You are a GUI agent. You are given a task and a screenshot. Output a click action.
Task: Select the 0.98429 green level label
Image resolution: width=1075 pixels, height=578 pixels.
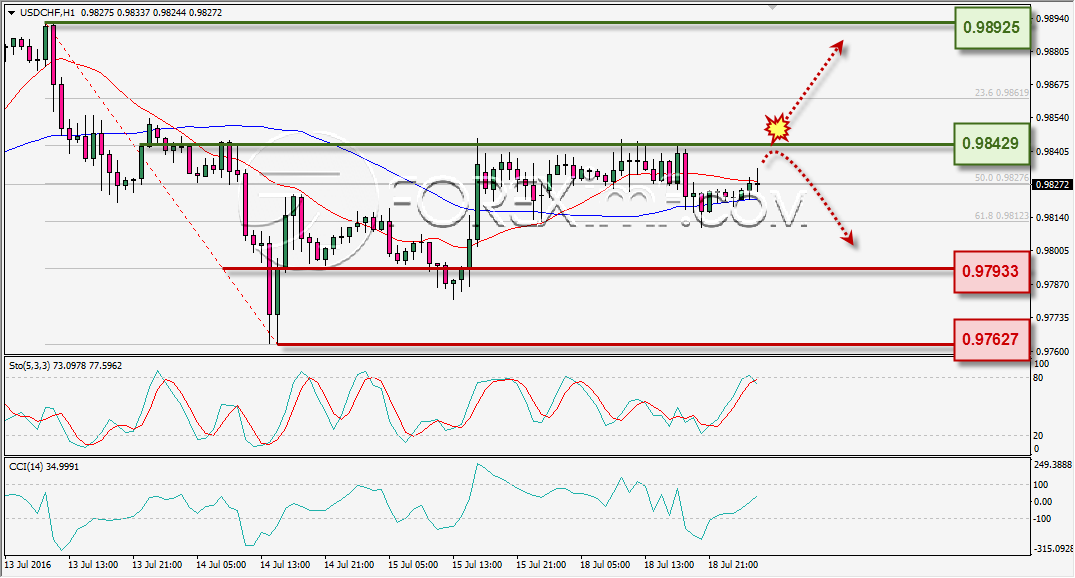tap(991, 144)
